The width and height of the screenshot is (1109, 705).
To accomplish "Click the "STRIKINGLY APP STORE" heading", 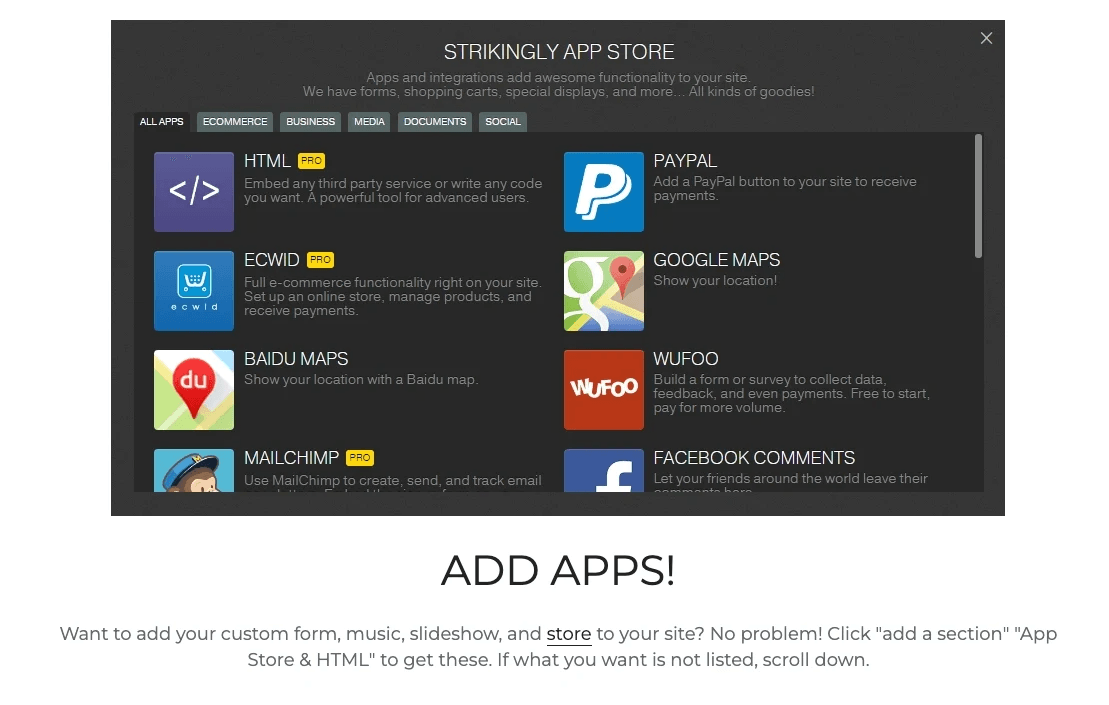I will (559, 52).
